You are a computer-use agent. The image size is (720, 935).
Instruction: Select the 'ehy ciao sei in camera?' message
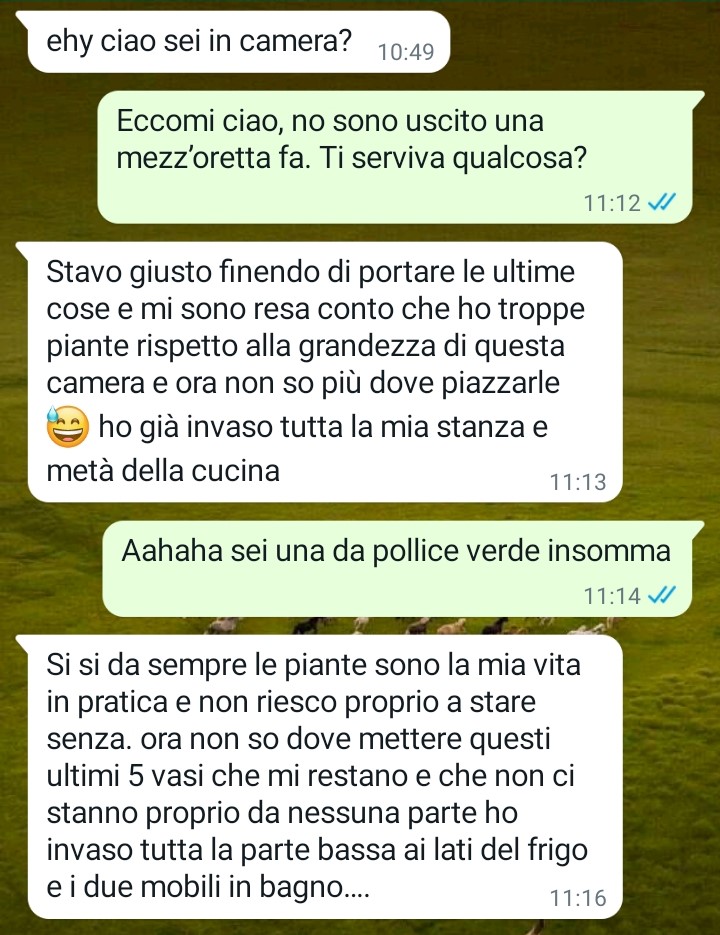point(239,42)
